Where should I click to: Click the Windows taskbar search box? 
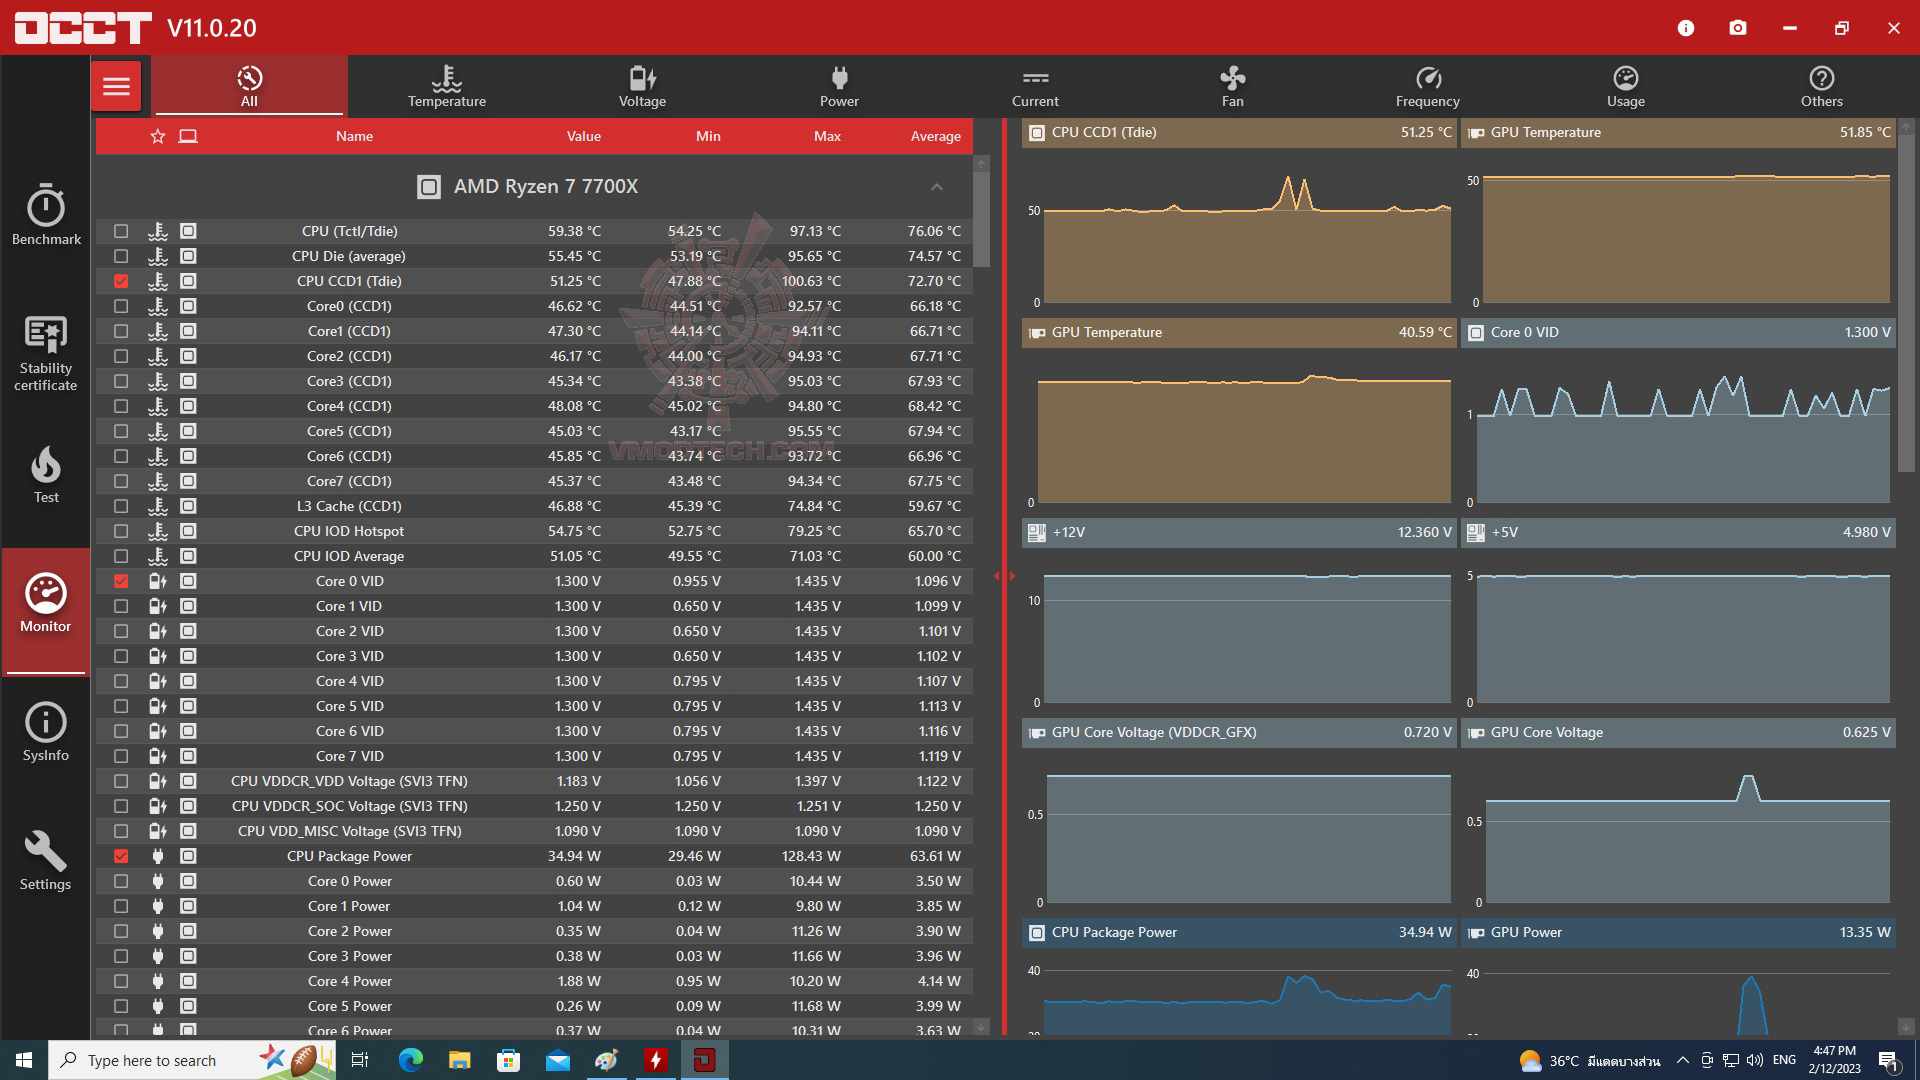tap(150, 1060)
